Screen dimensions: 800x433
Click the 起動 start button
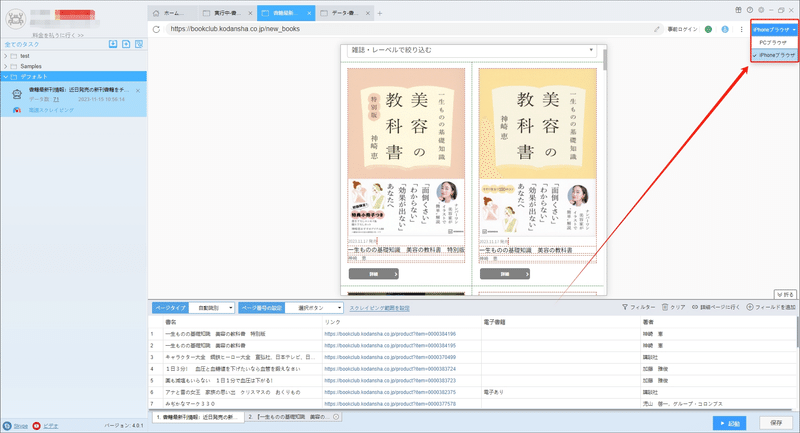730,423
